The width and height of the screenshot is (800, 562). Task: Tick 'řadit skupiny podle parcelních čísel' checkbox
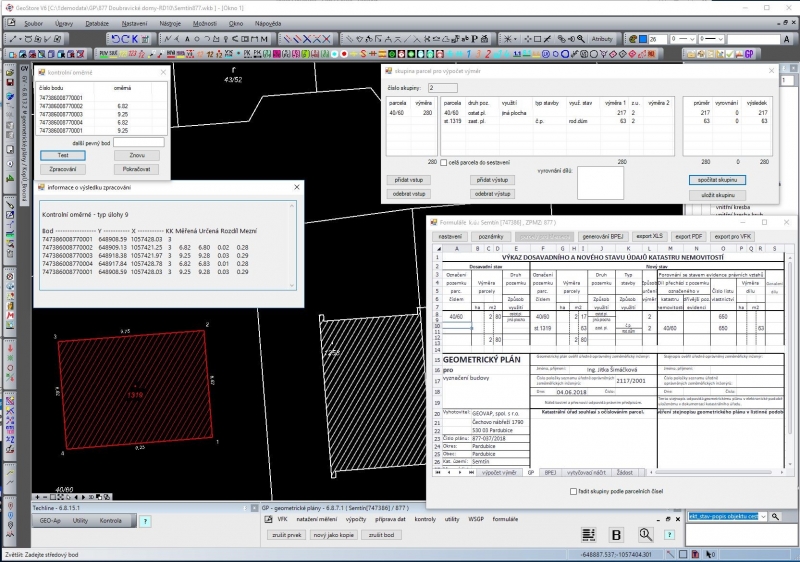click(x=573, y=492)
